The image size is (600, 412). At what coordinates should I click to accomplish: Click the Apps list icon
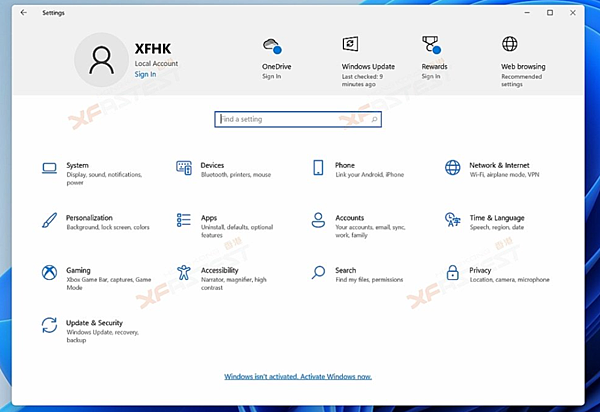tap(184, 220)
